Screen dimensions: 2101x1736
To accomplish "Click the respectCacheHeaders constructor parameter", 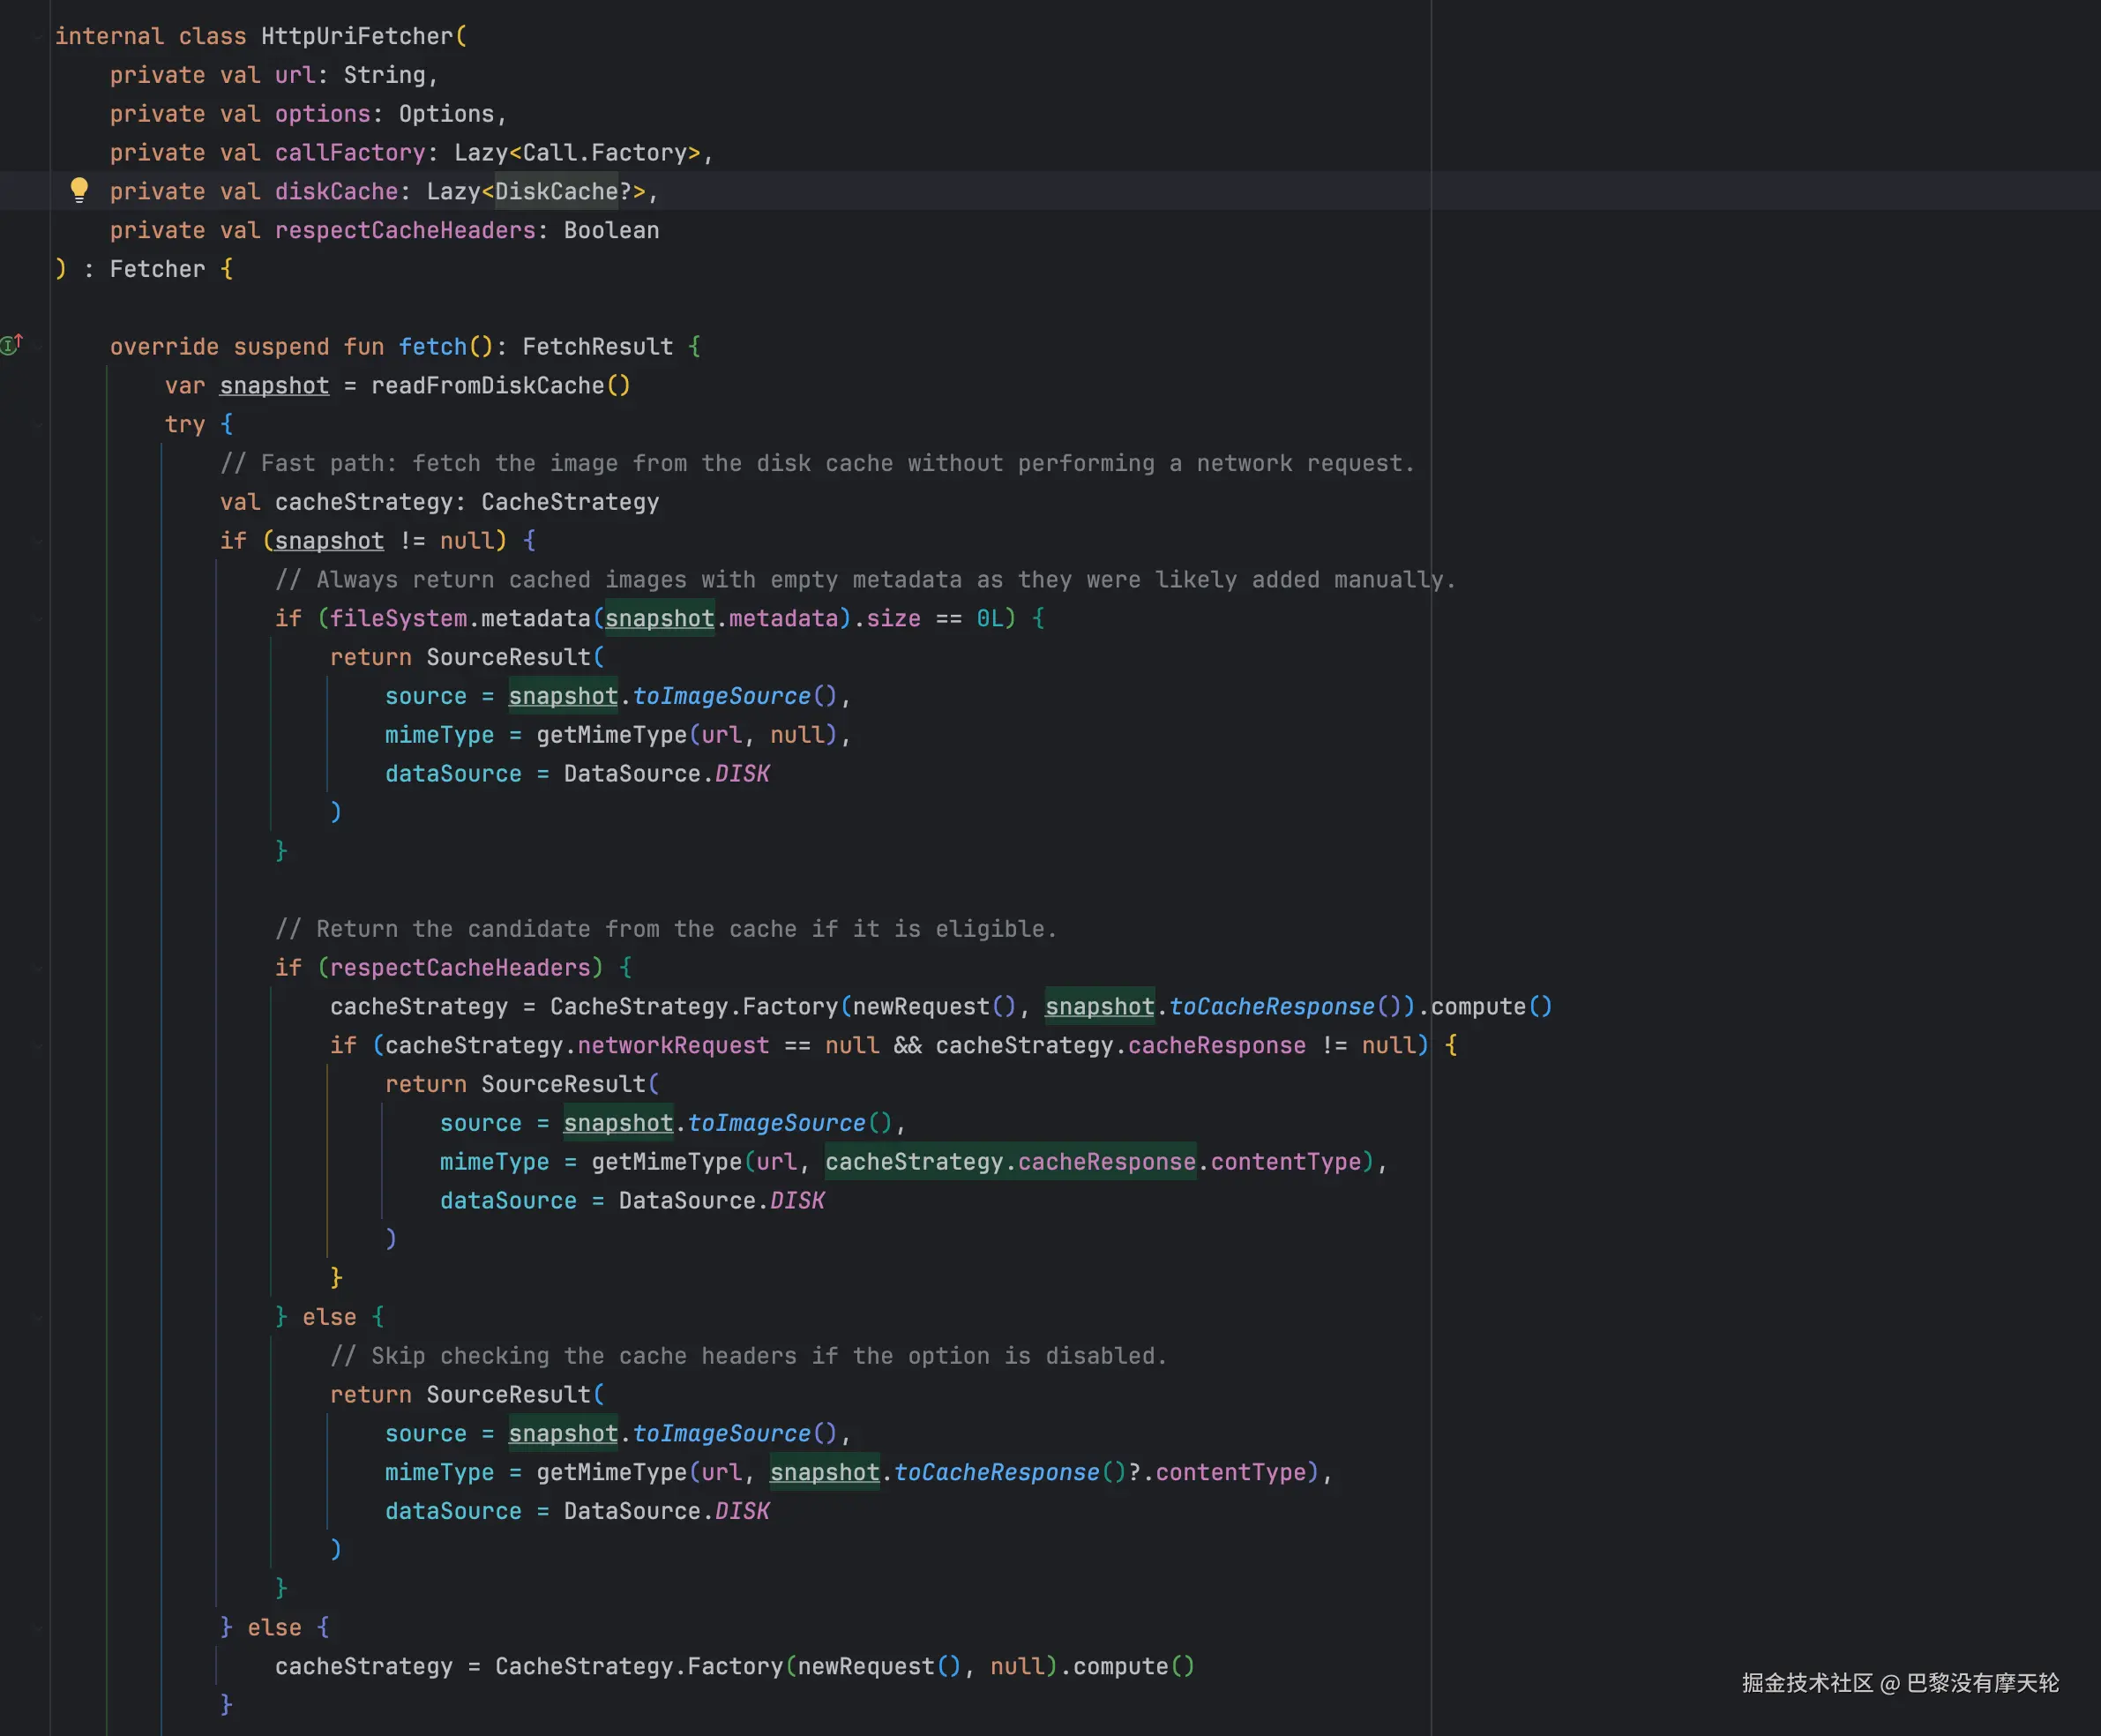I will [405, 231].
